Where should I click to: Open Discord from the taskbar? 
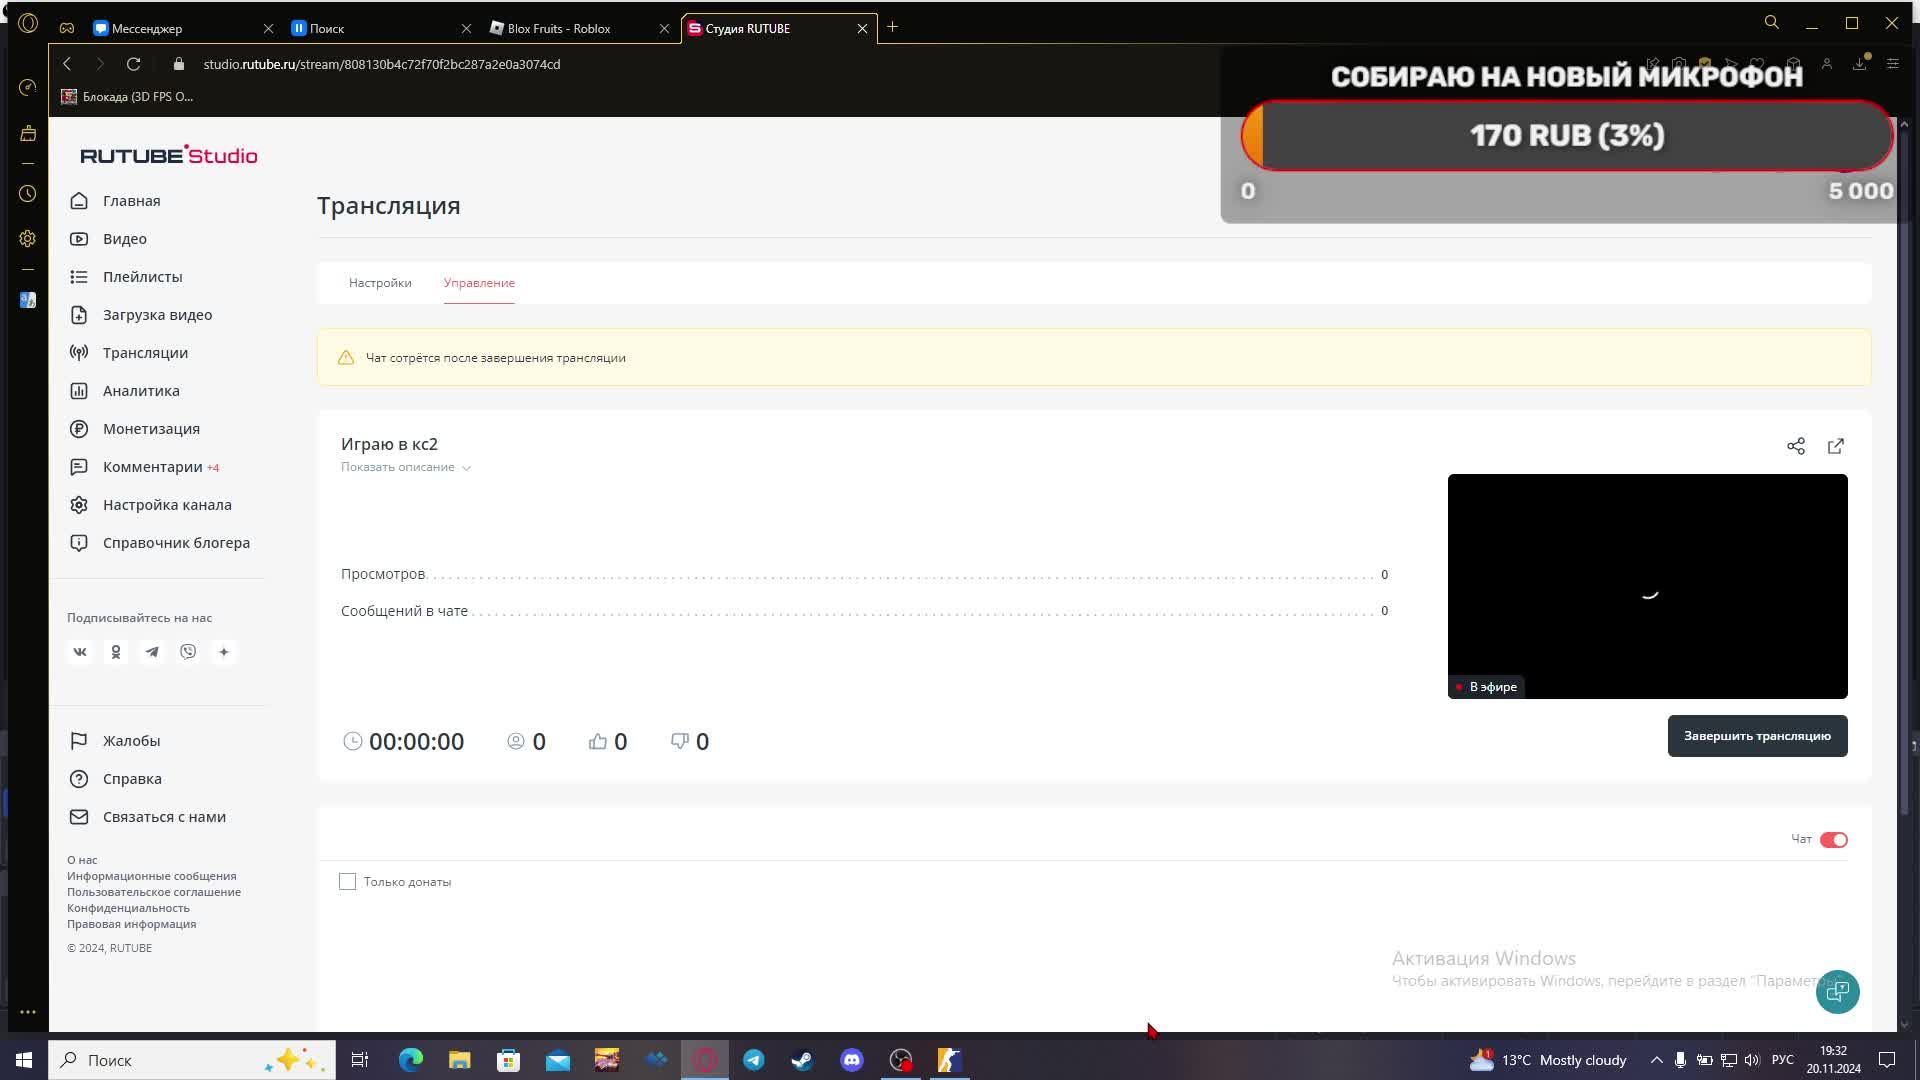pos(851,1060)
